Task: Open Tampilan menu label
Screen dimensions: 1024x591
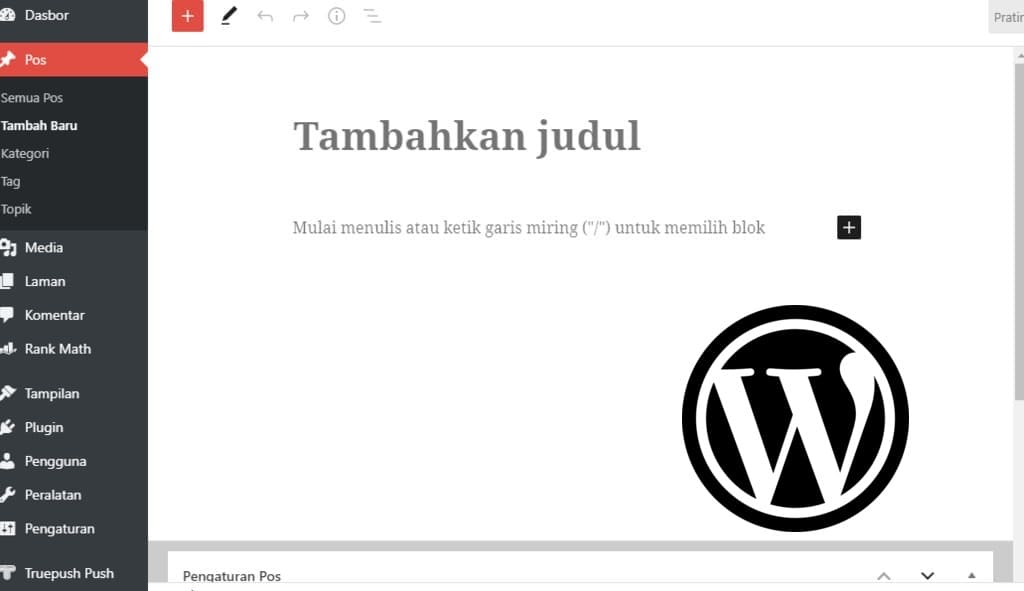Action: coord(52,394)
